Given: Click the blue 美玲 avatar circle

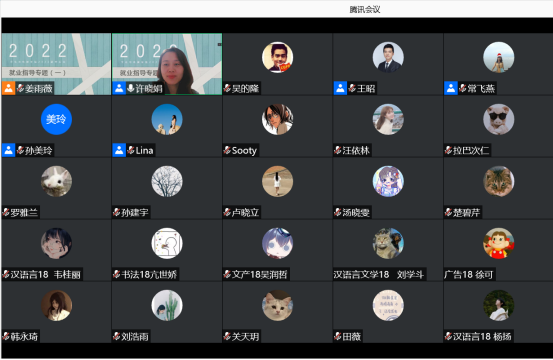Looking at the screenshot, I should (x=56, y=119).
